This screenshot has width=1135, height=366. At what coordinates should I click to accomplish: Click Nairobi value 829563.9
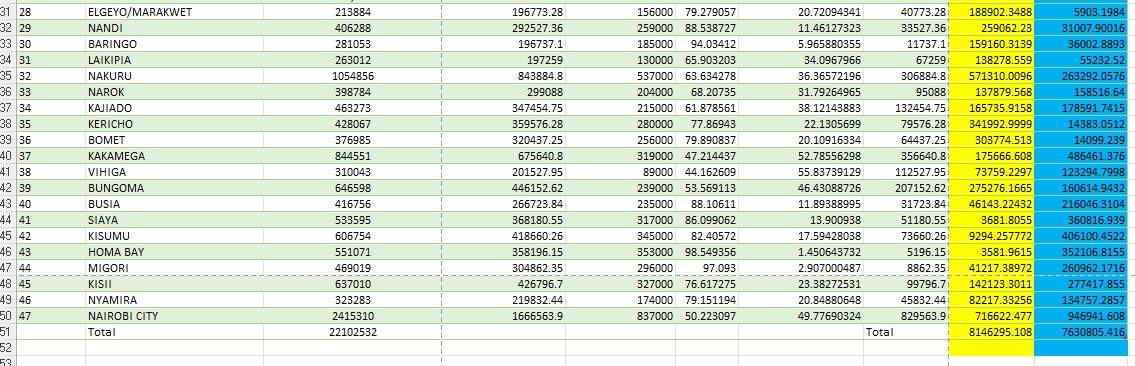(906, 315)
